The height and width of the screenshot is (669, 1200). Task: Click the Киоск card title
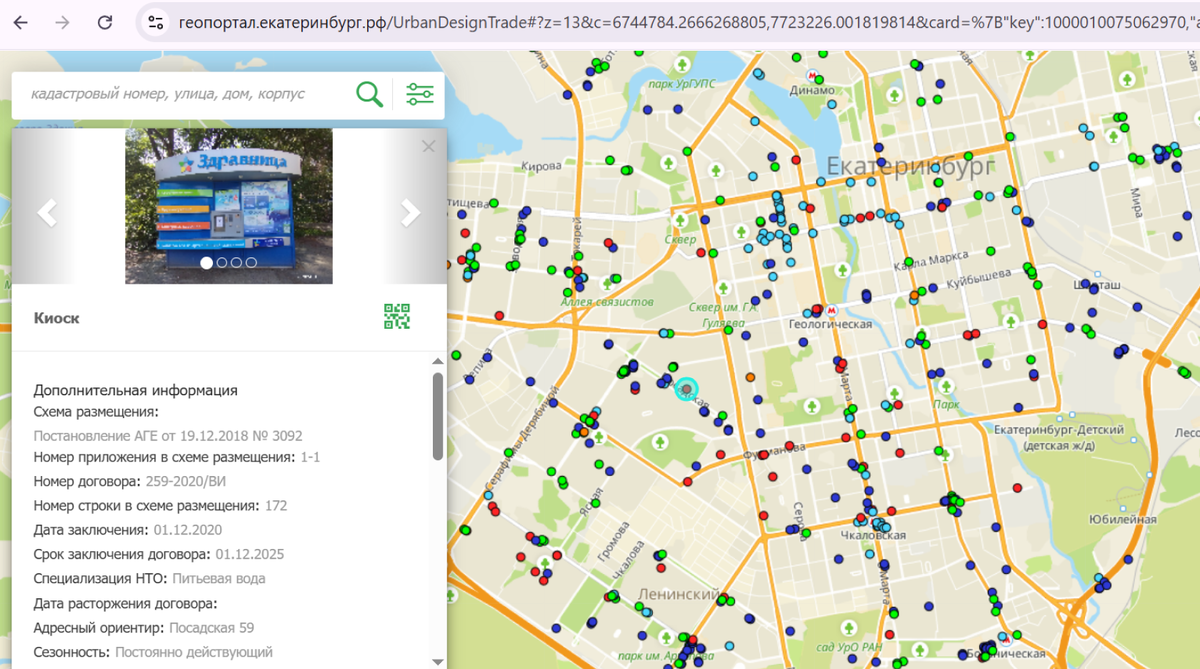57,318
